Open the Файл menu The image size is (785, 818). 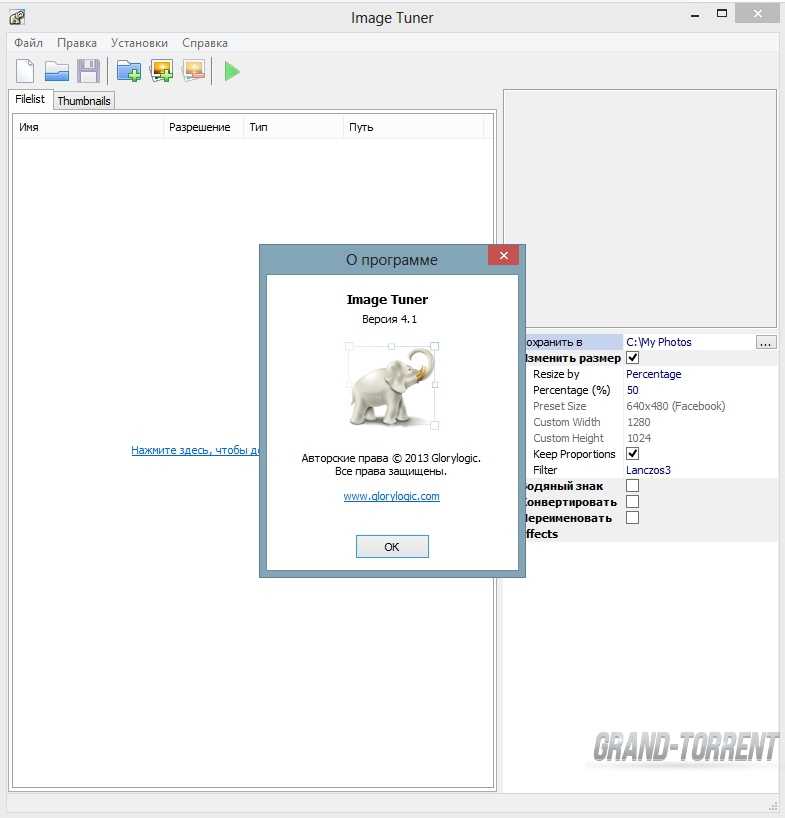pyautogui.click(x=28, y=43)
